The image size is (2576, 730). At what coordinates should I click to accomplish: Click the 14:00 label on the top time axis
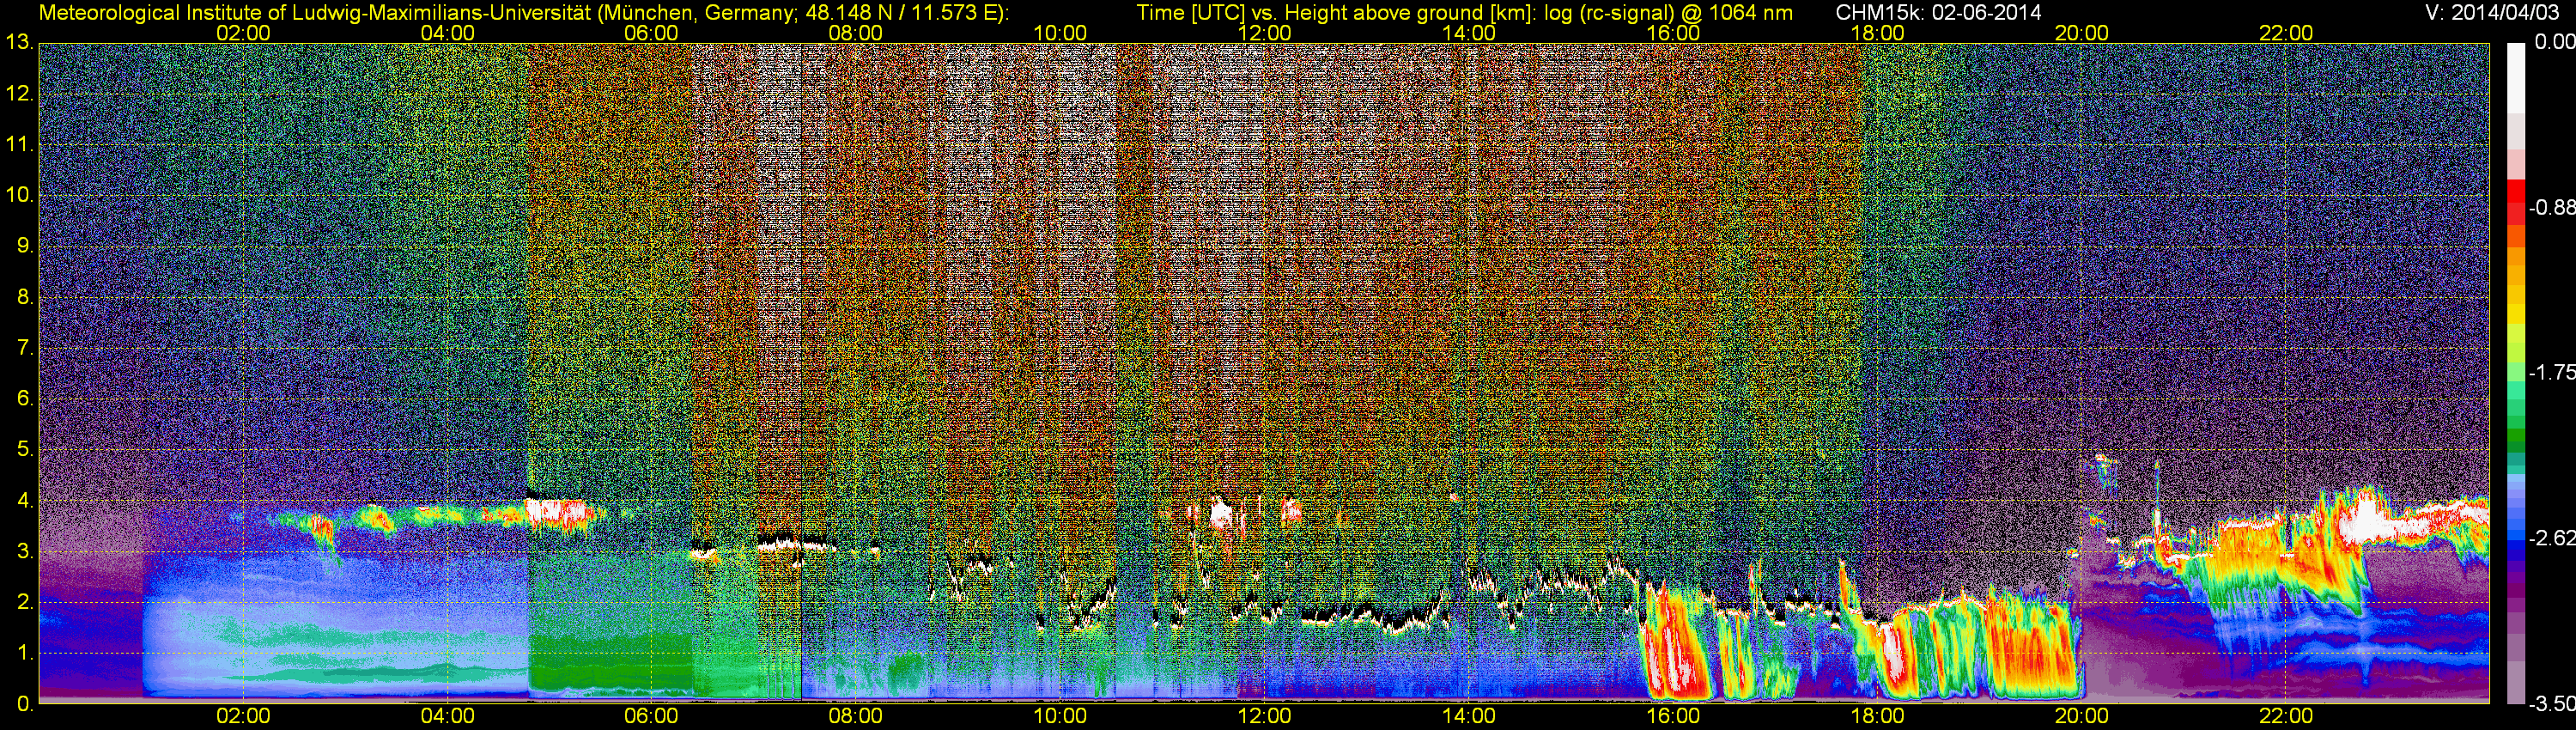(x=1469, y=33)
